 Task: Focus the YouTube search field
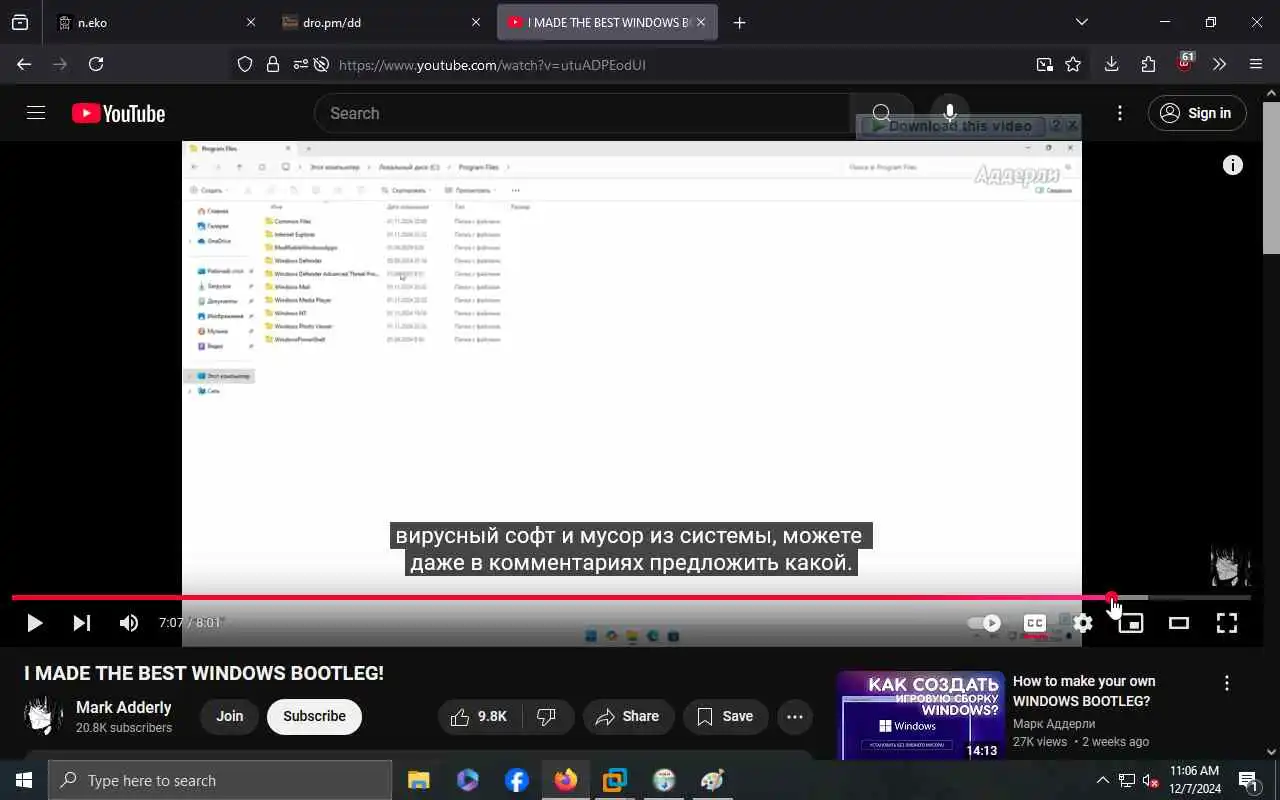582,113
